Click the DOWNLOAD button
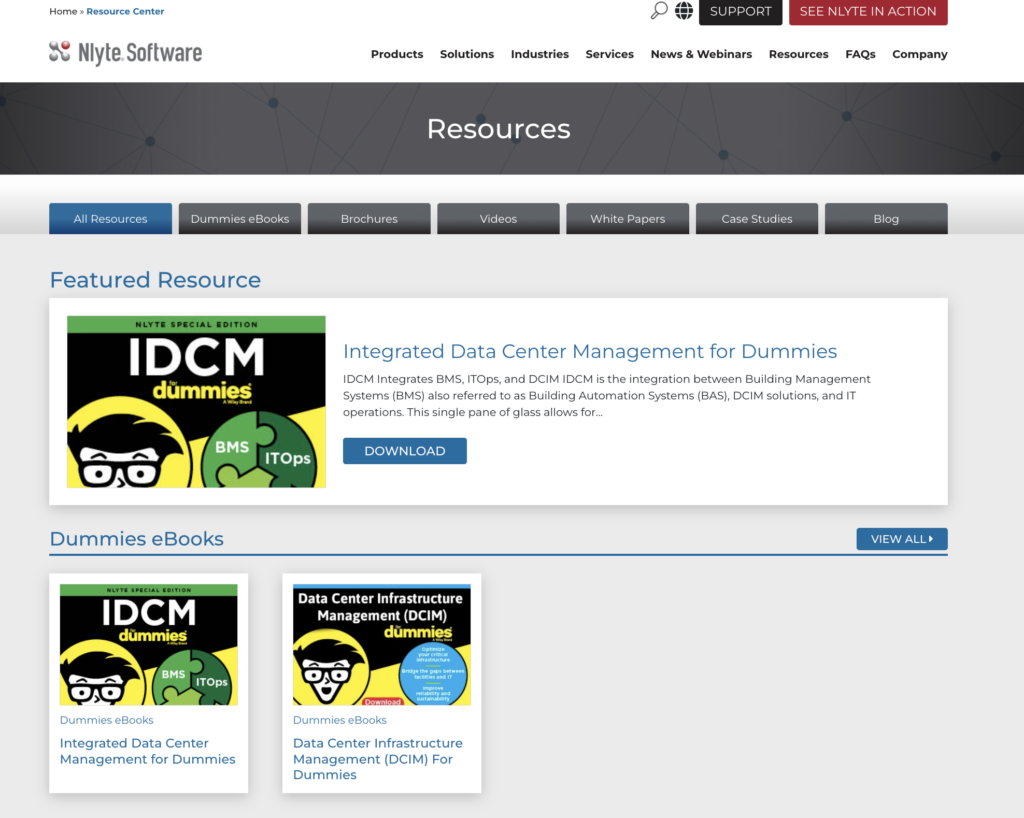The image size is (1024, 818). [x=405, y=451]
